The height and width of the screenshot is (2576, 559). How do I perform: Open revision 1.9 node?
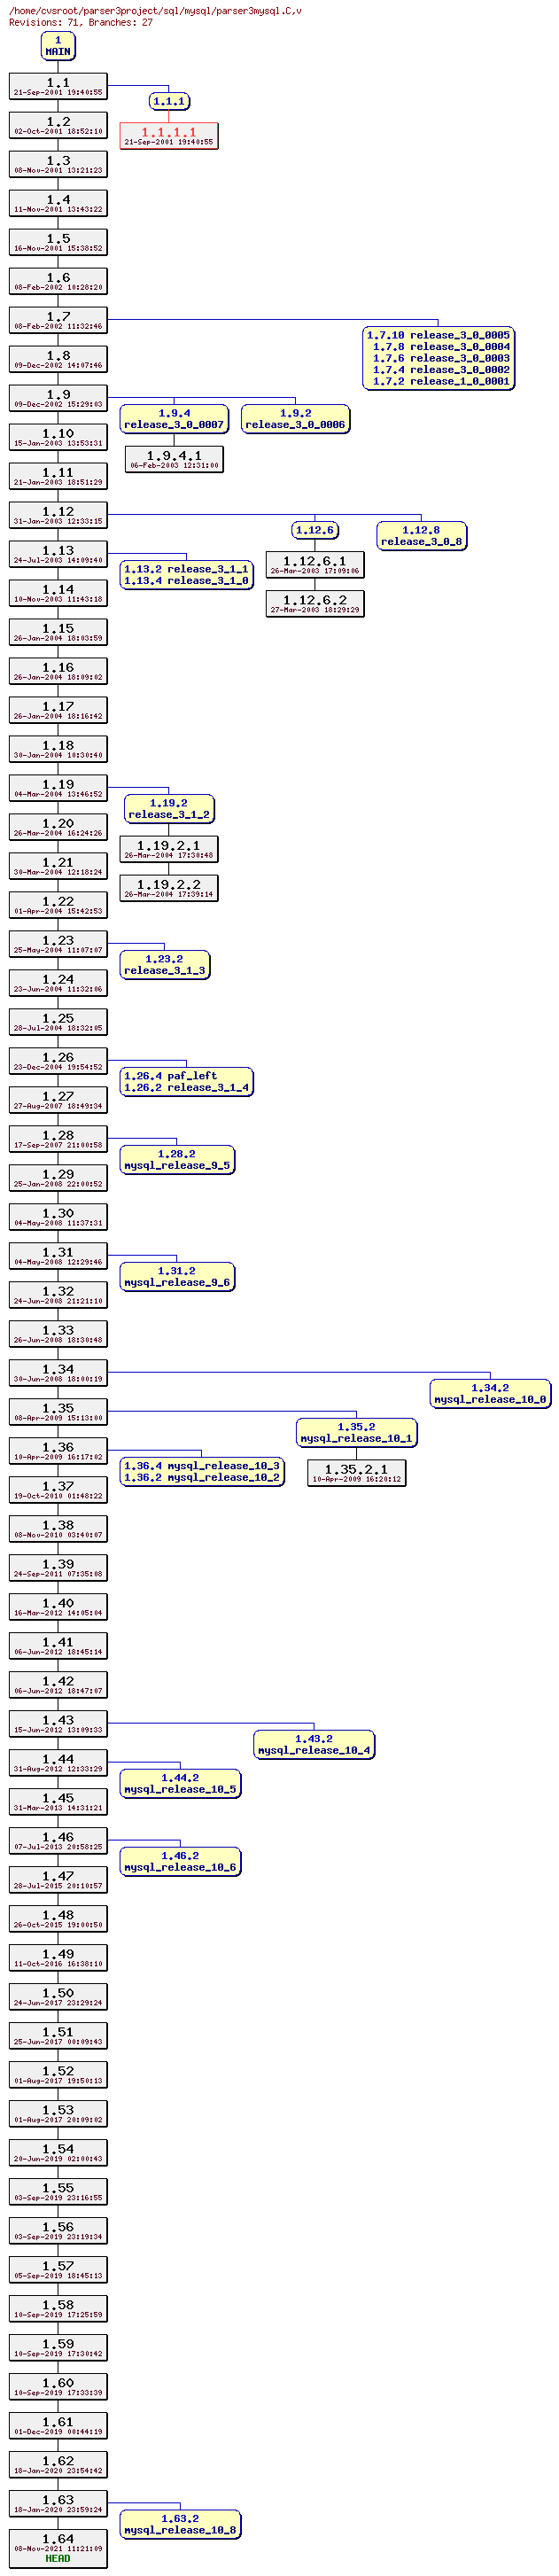point(58,398)
